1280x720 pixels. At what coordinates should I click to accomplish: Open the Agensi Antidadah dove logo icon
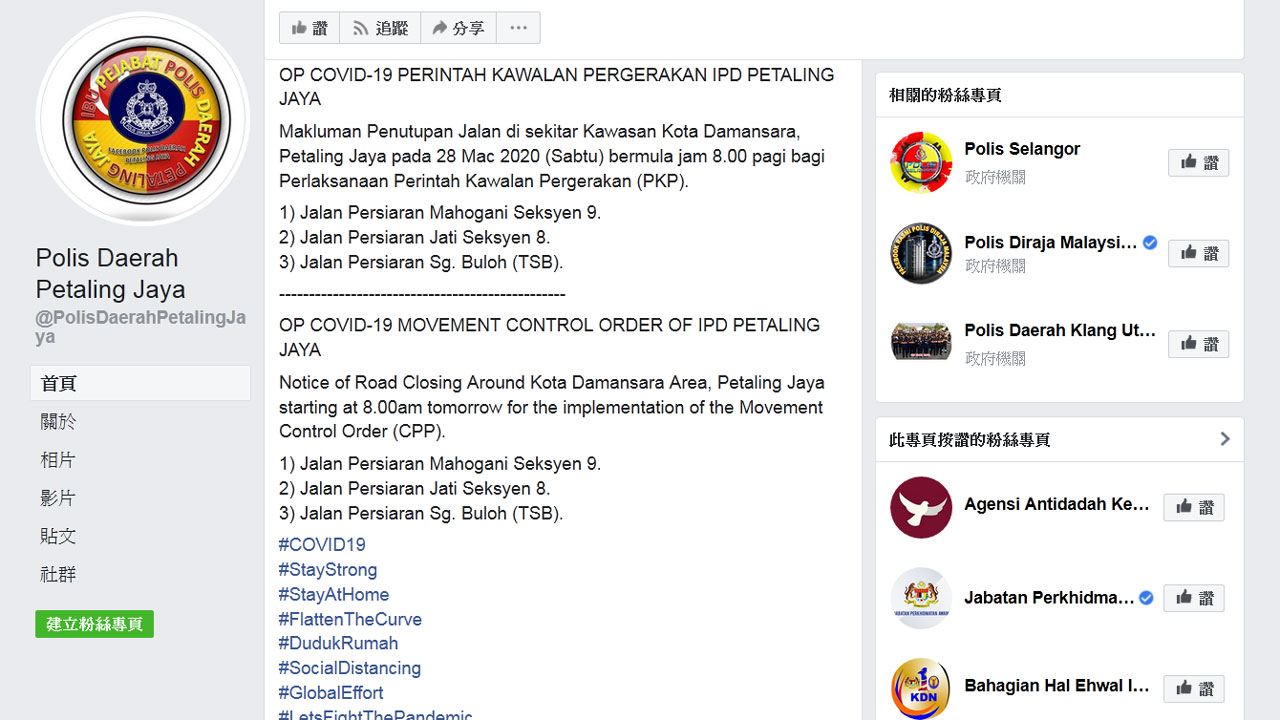(x=921, y=507)
